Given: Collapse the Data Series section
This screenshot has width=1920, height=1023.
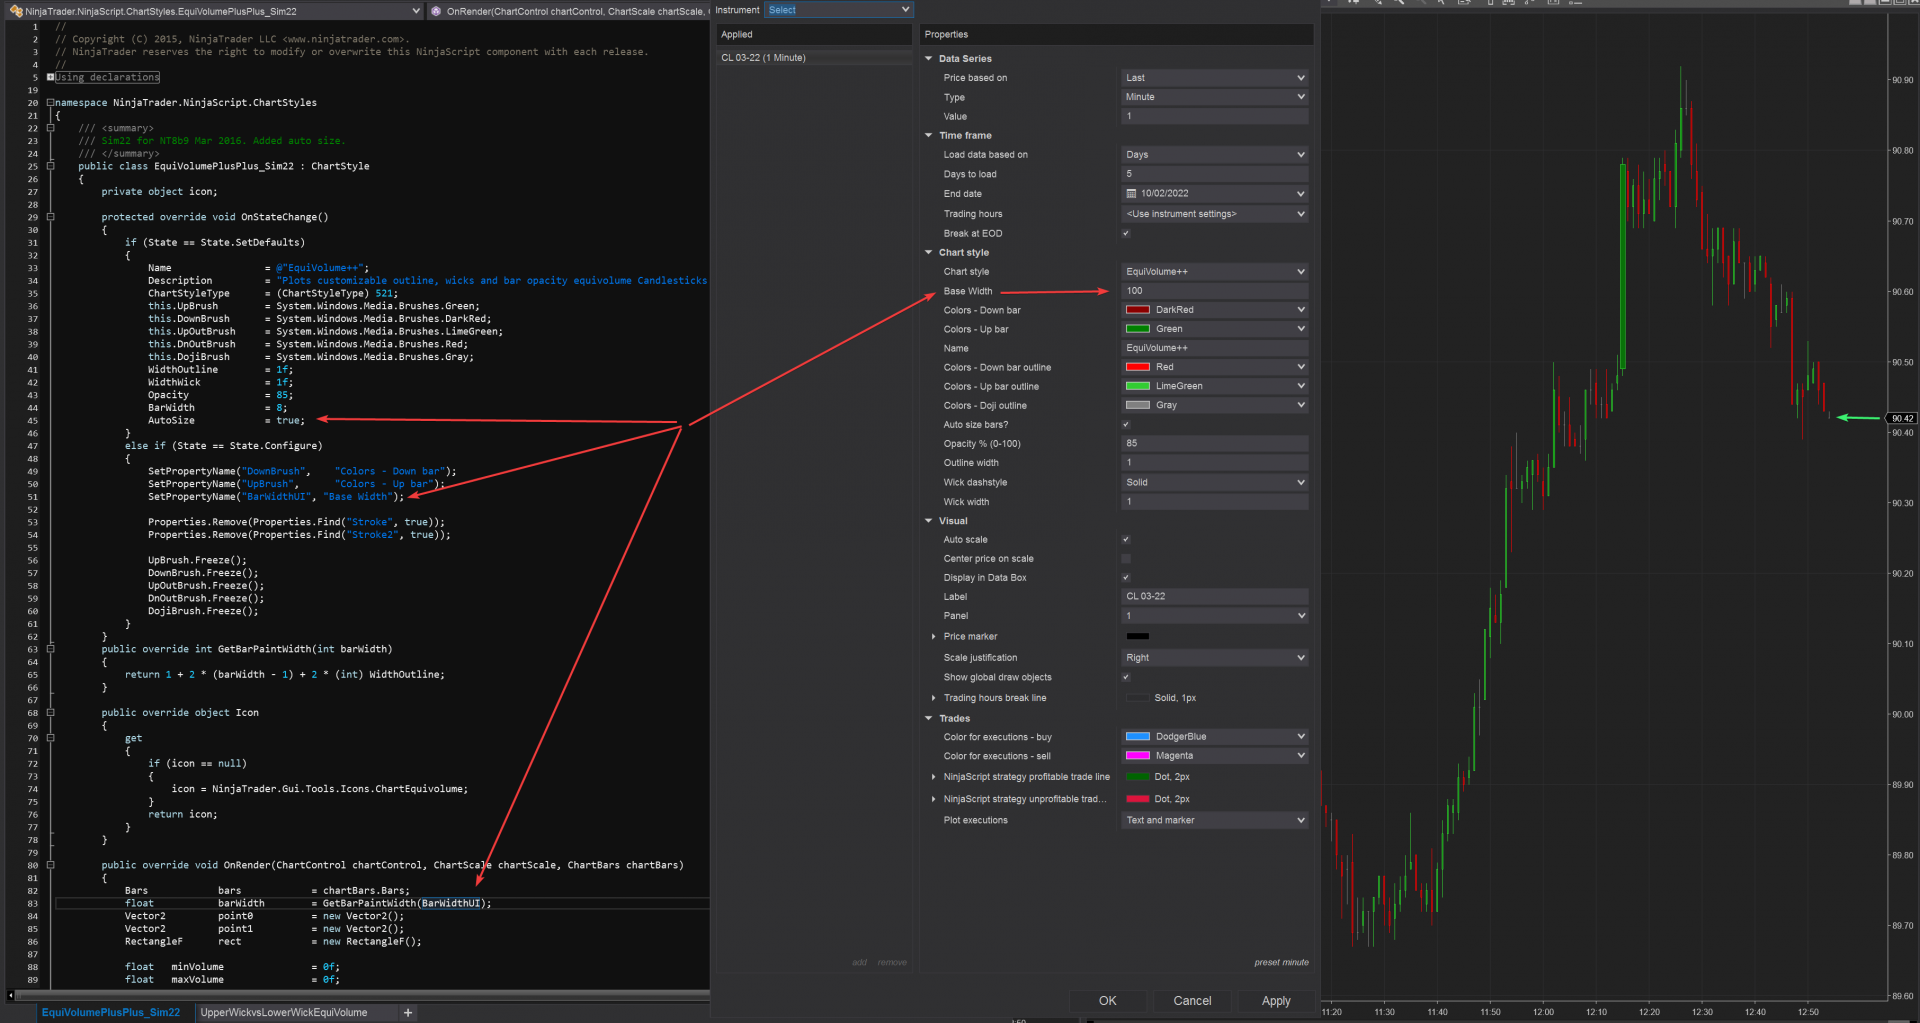Looking at the screenshot, I should (929, 59).
